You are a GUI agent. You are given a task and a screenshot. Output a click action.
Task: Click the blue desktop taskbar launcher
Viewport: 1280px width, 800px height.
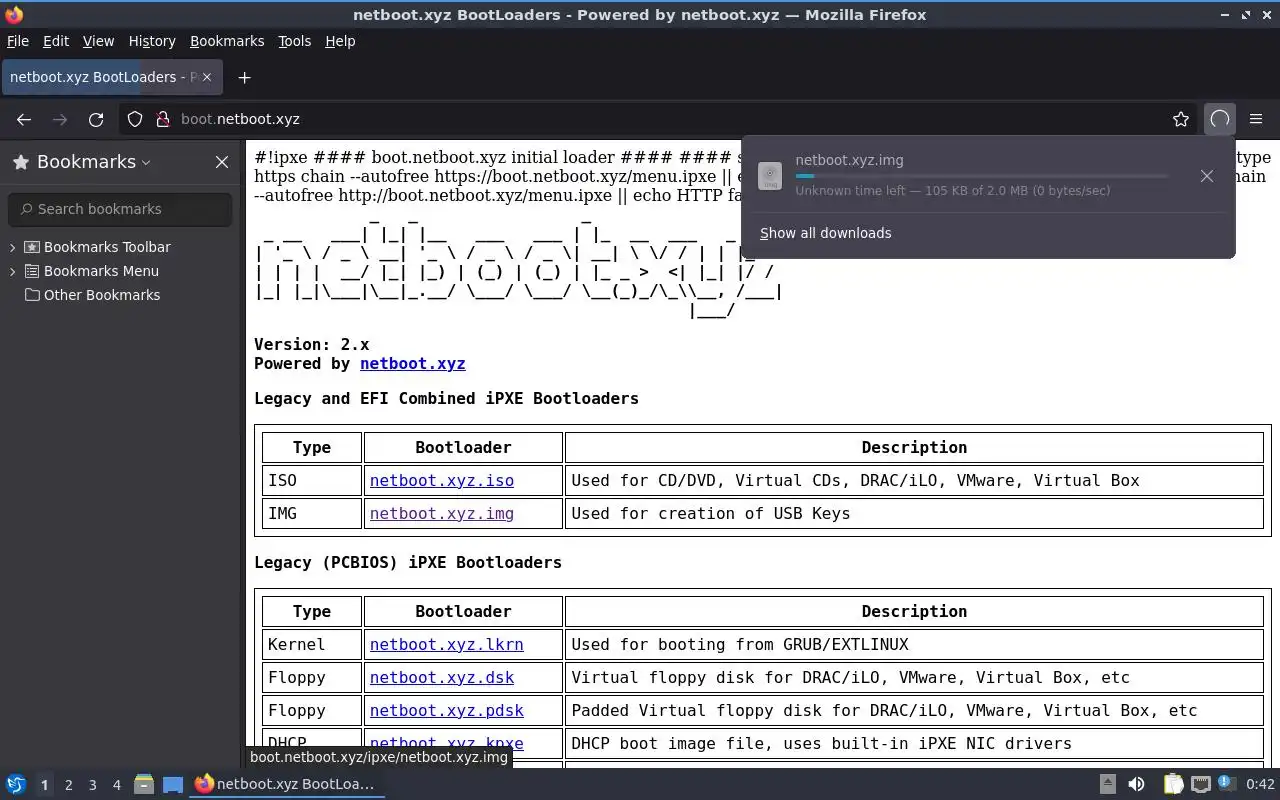pyautogui.click(x=173, y=785)
